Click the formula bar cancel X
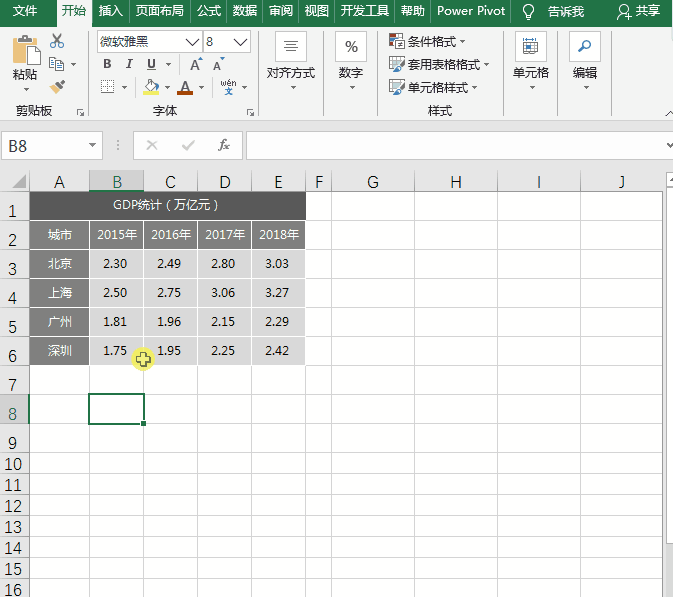 click(x=152, y=145)
